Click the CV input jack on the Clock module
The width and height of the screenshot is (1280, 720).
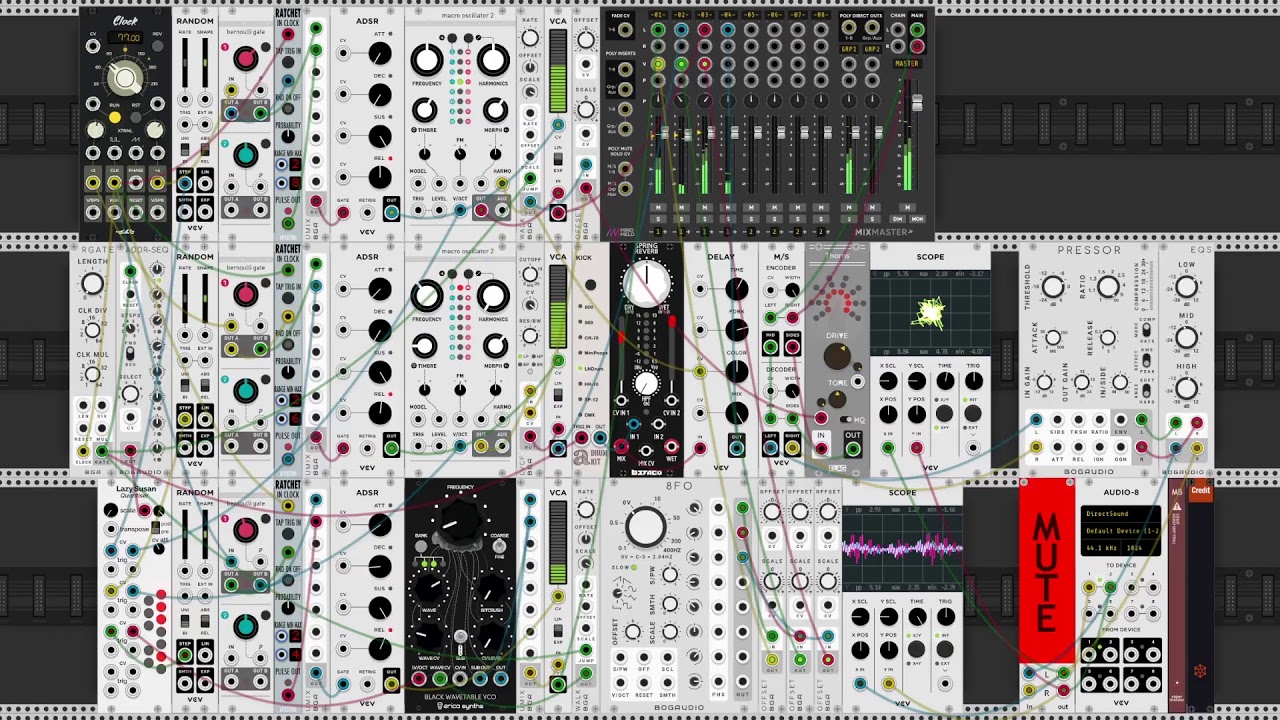click(x=93, y=46)
